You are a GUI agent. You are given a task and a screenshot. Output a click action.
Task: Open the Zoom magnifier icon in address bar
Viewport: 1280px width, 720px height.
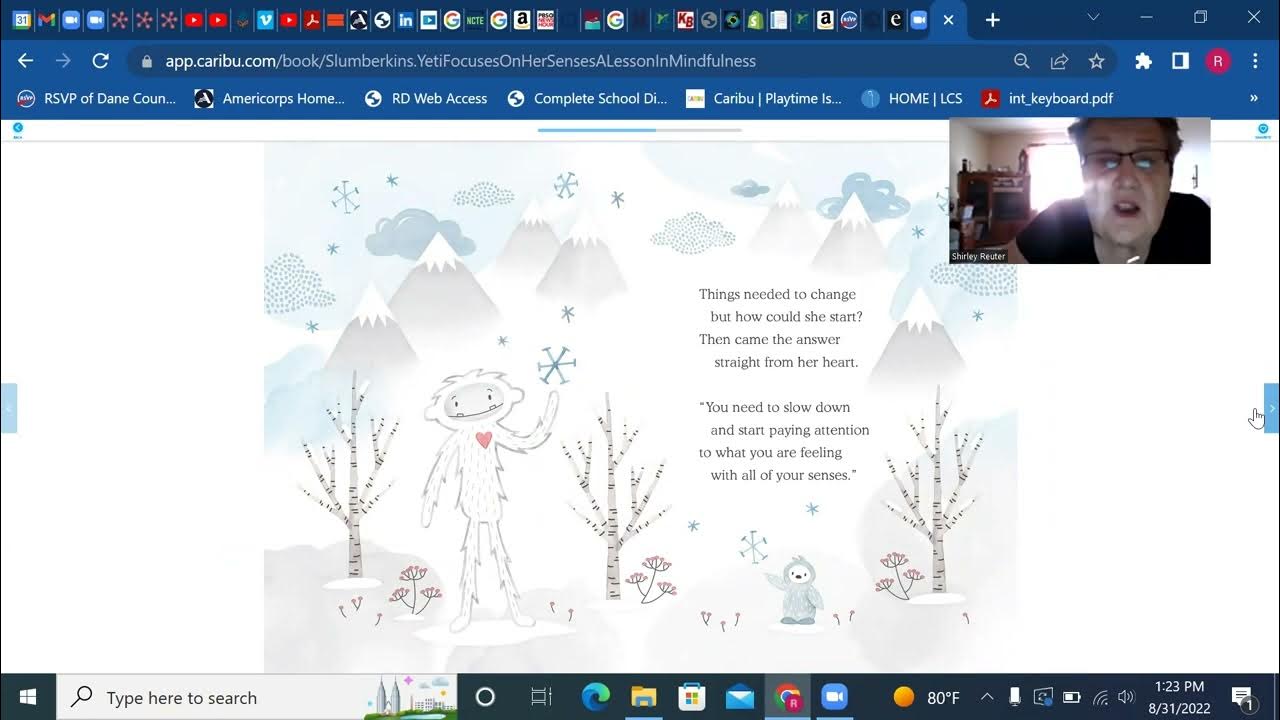[1021, 61]
